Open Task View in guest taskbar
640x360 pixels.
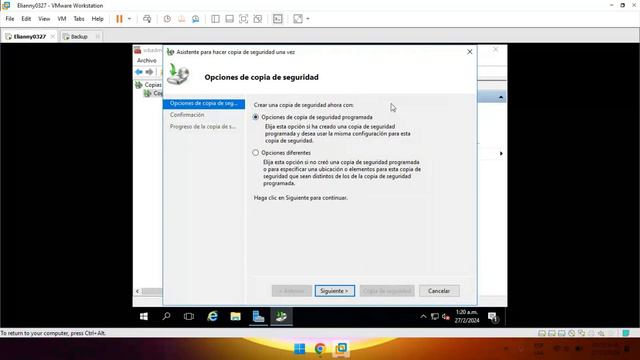coord(189,316)
